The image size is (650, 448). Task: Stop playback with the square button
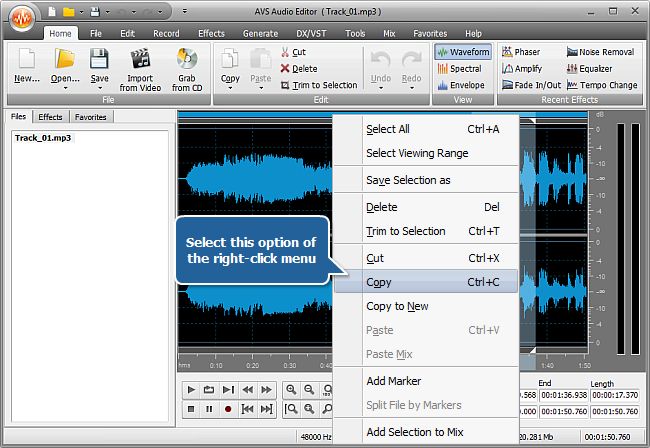[191, 409]
